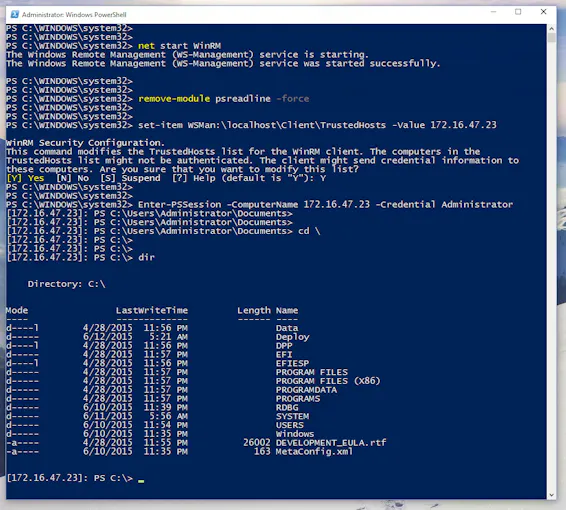Click the file length value '26002'
The width and height of the screenshot is (566, 510).
257,443
